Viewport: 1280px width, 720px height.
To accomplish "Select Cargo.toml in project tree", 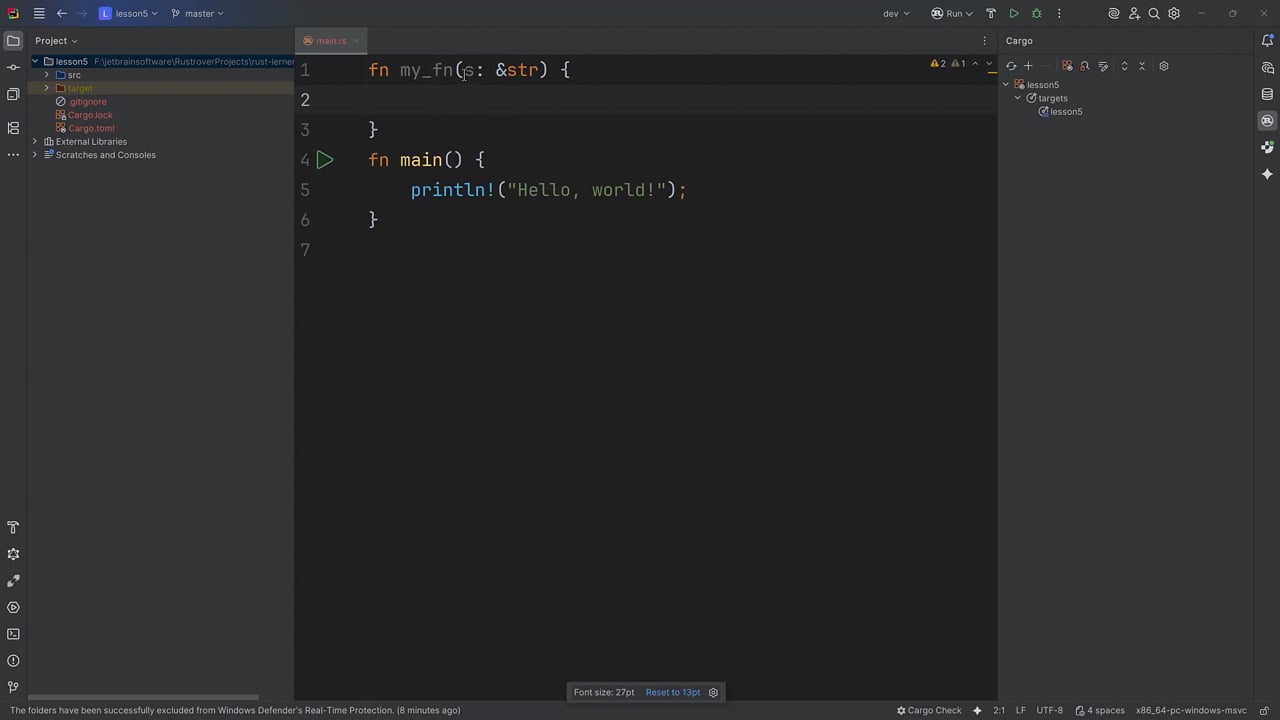I will point(91,128).
